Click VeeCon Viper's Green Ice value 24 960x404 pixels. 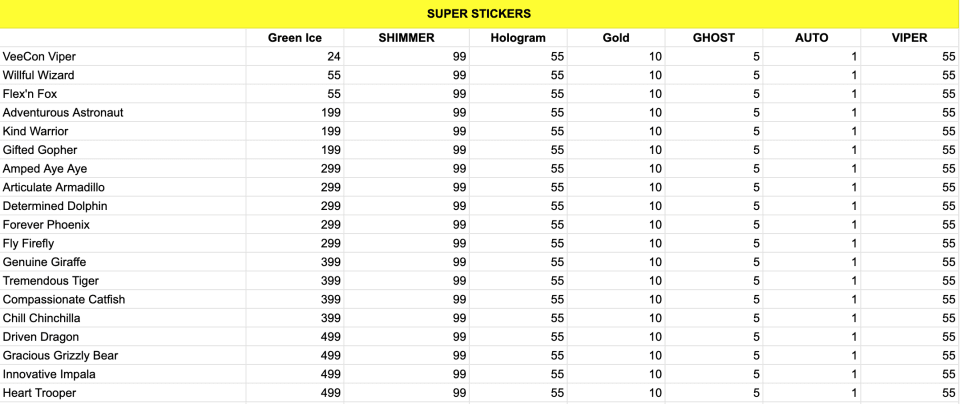pos(295,57)
